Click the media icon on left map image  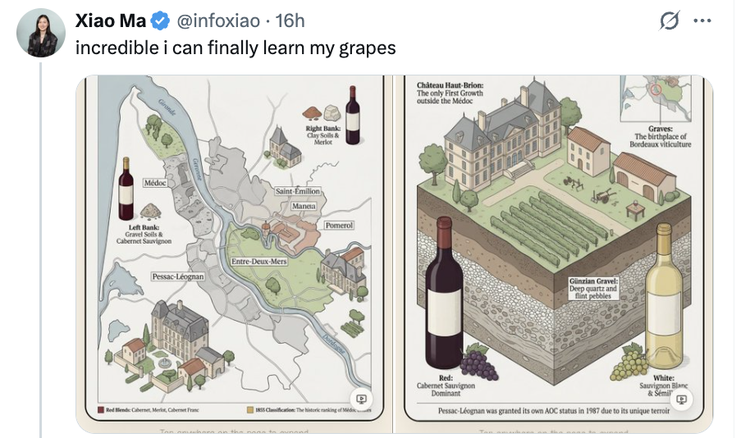pos(361,400)
